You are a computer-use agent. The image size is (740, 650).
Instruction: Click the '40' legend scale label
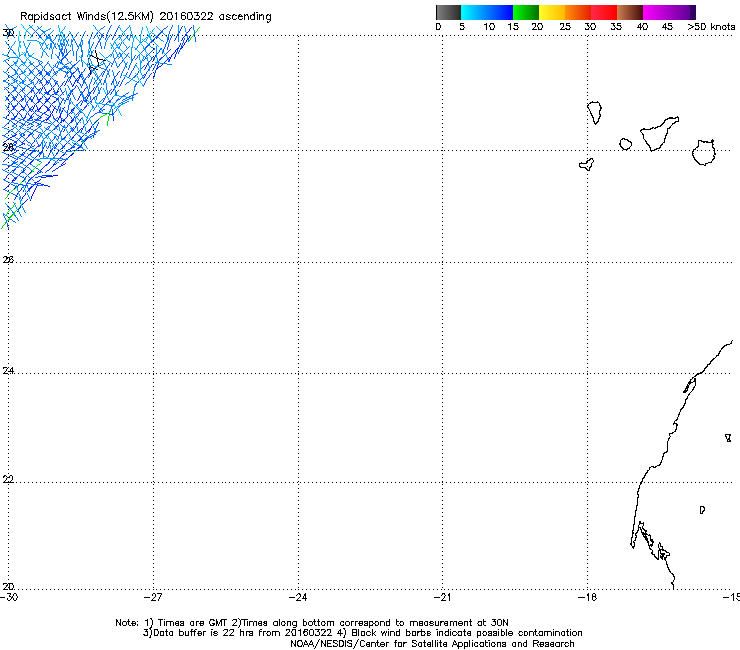pos(642,27)
